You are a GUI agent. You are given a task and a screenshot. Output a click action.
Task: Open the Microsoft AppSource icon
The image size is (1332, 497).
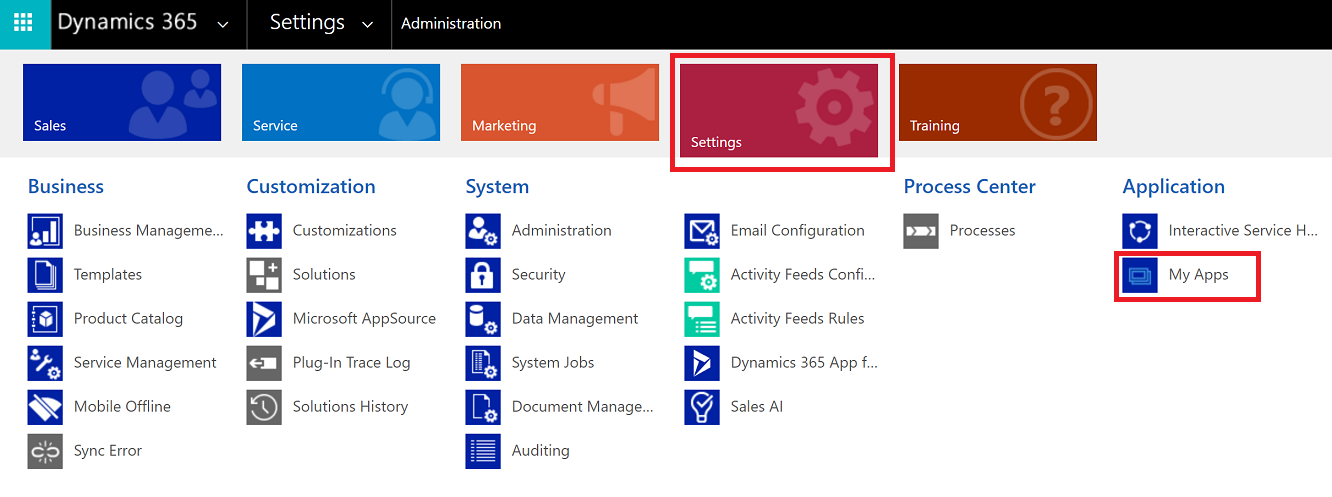click(x=264, y=319)
